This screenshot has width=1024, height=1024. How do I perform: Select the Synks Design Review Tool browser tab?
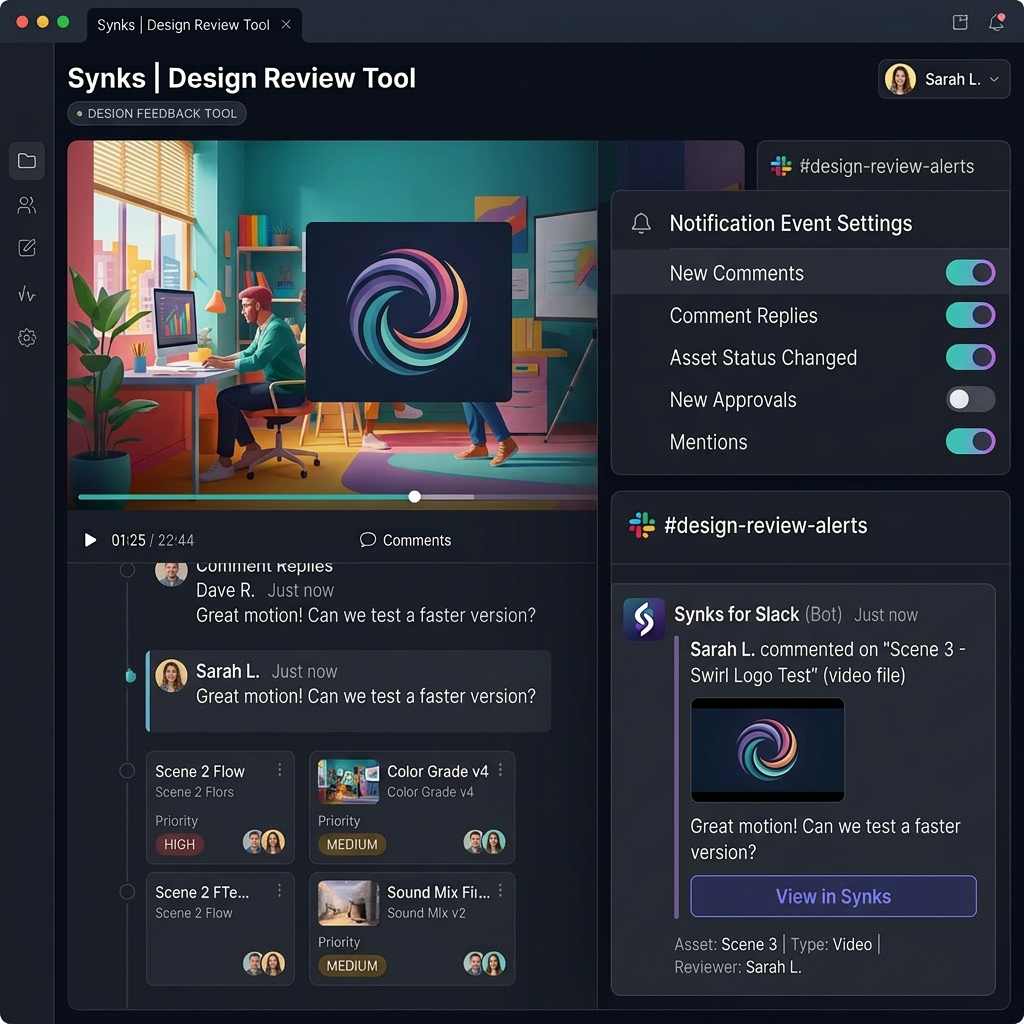point(193,25)
